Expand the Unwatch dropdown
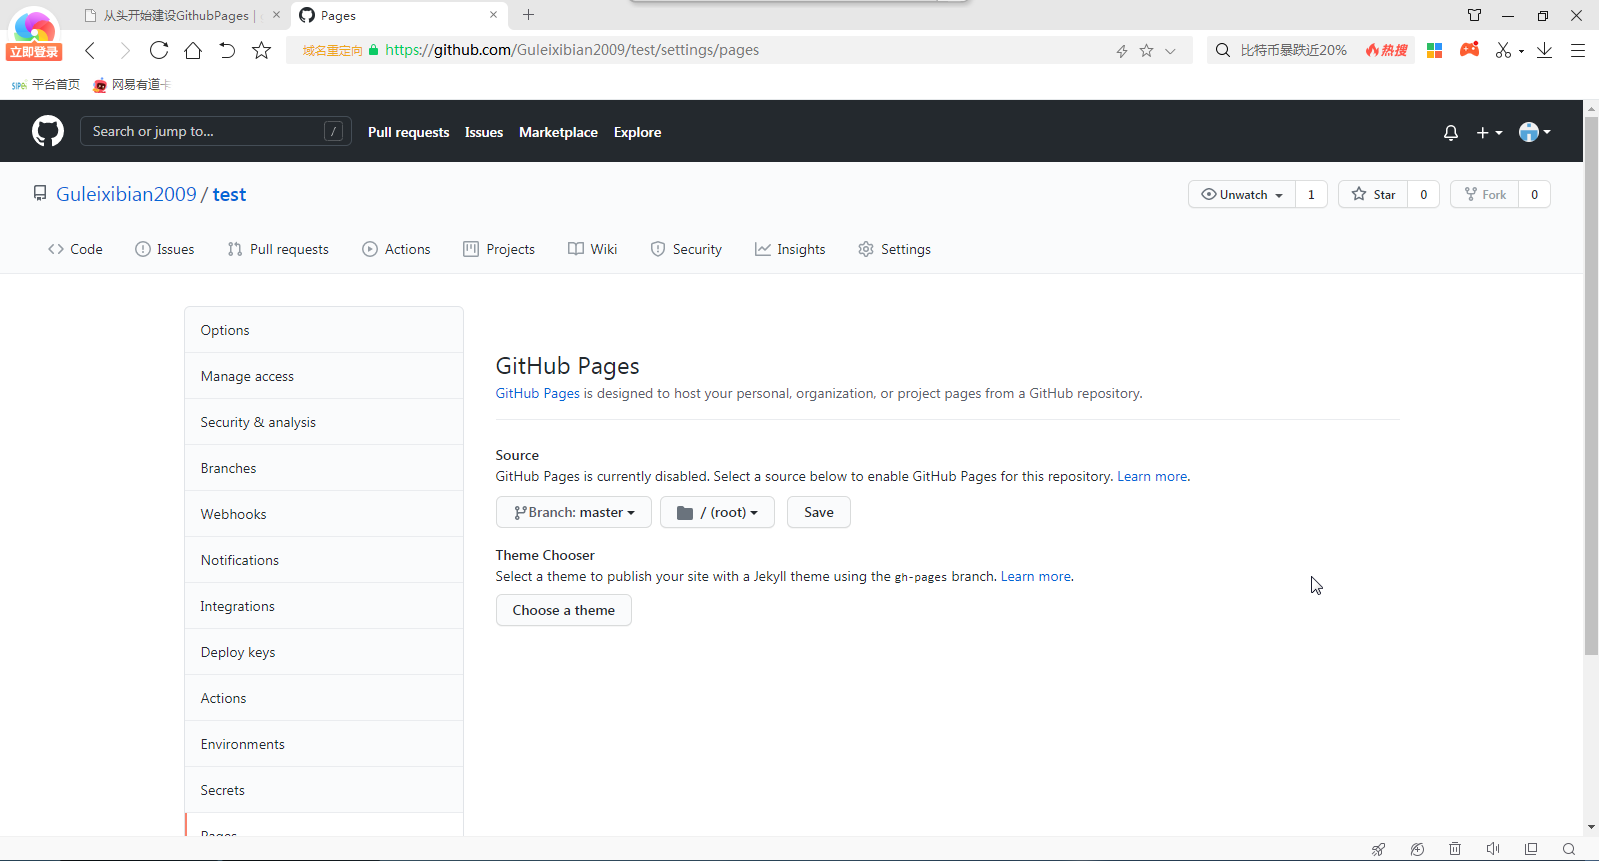Screen dimensions: 1599x861 1242,194
